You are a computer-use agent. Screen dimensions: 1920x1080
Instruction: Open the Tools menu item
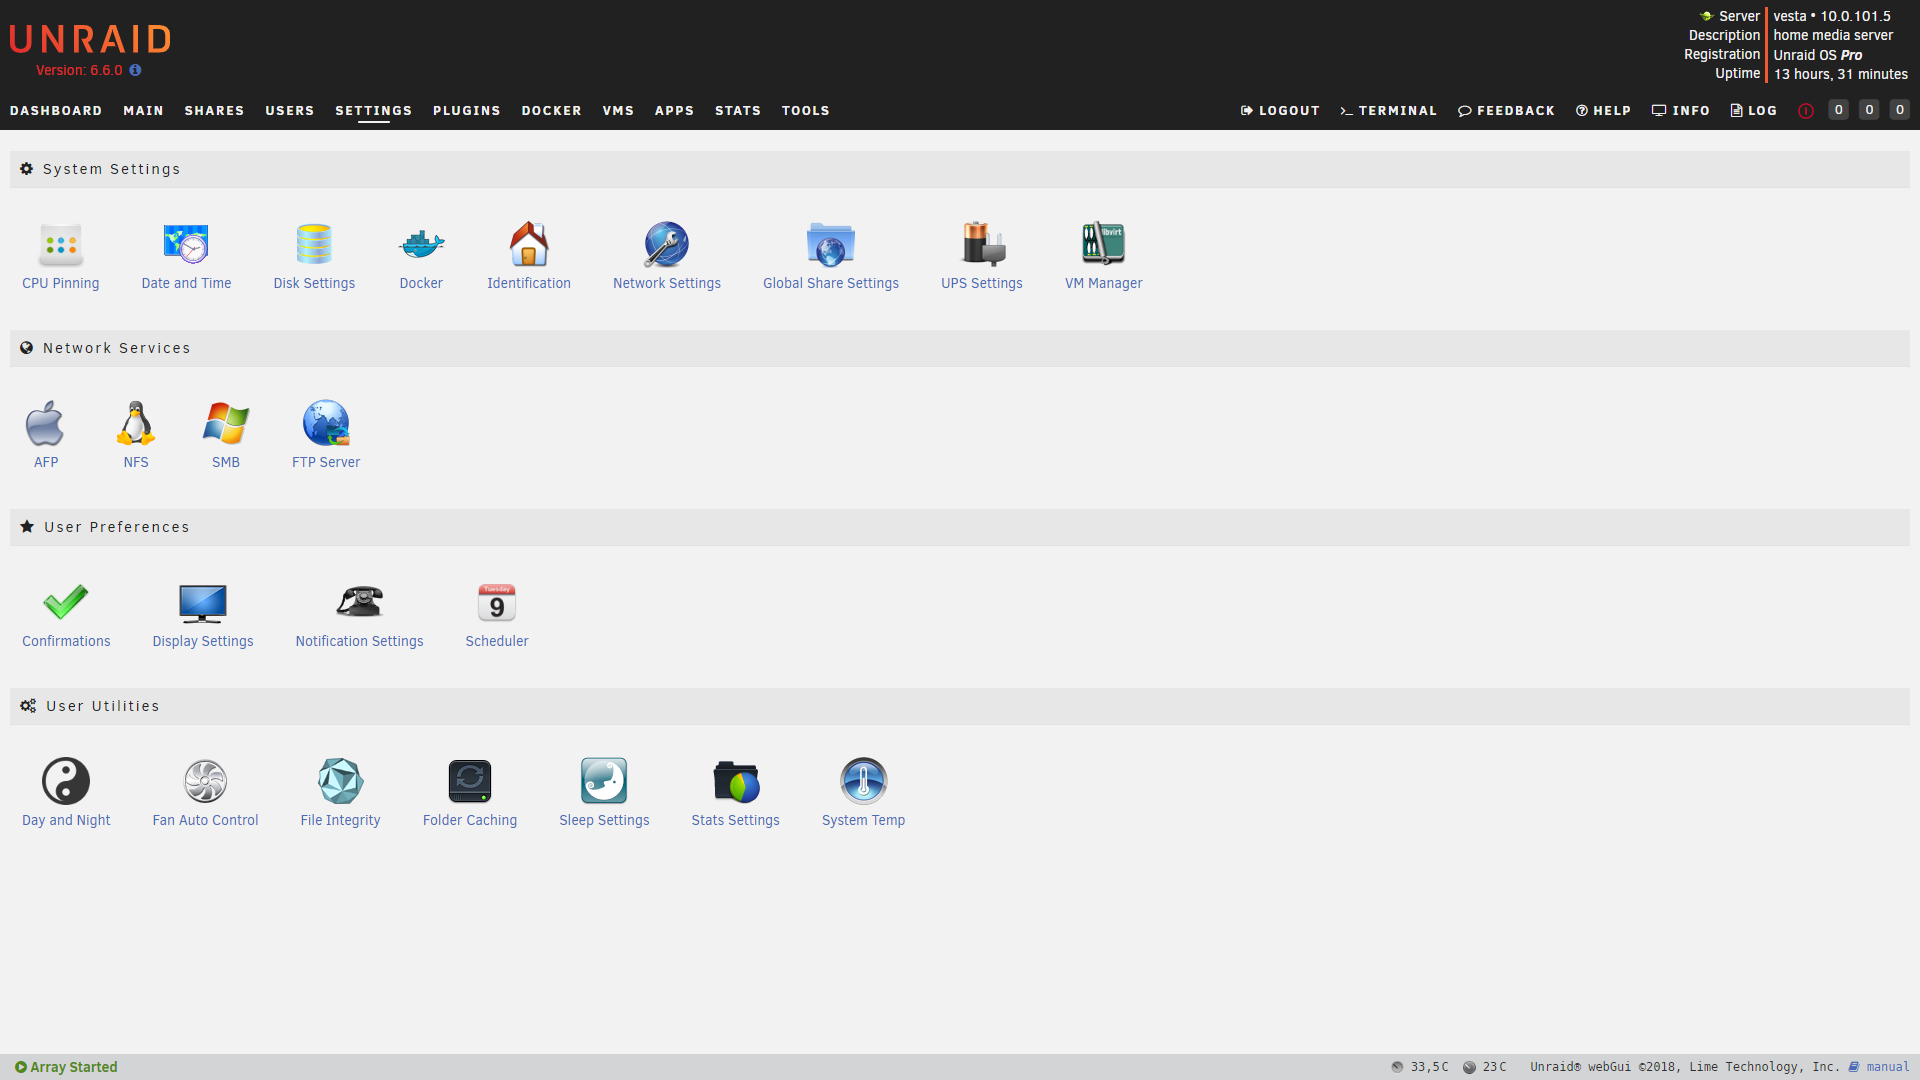(805, 111)
